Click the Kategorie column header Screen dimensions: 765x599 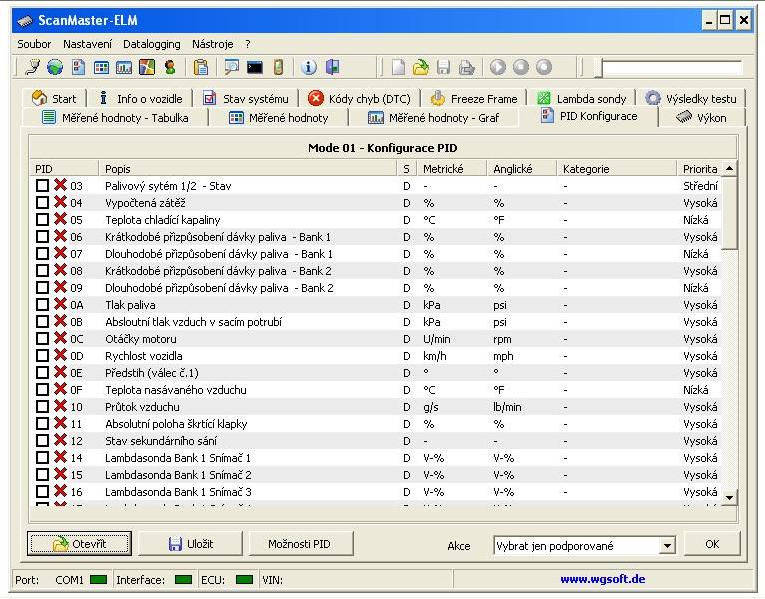pyautogui.click(x=616, y=169)
